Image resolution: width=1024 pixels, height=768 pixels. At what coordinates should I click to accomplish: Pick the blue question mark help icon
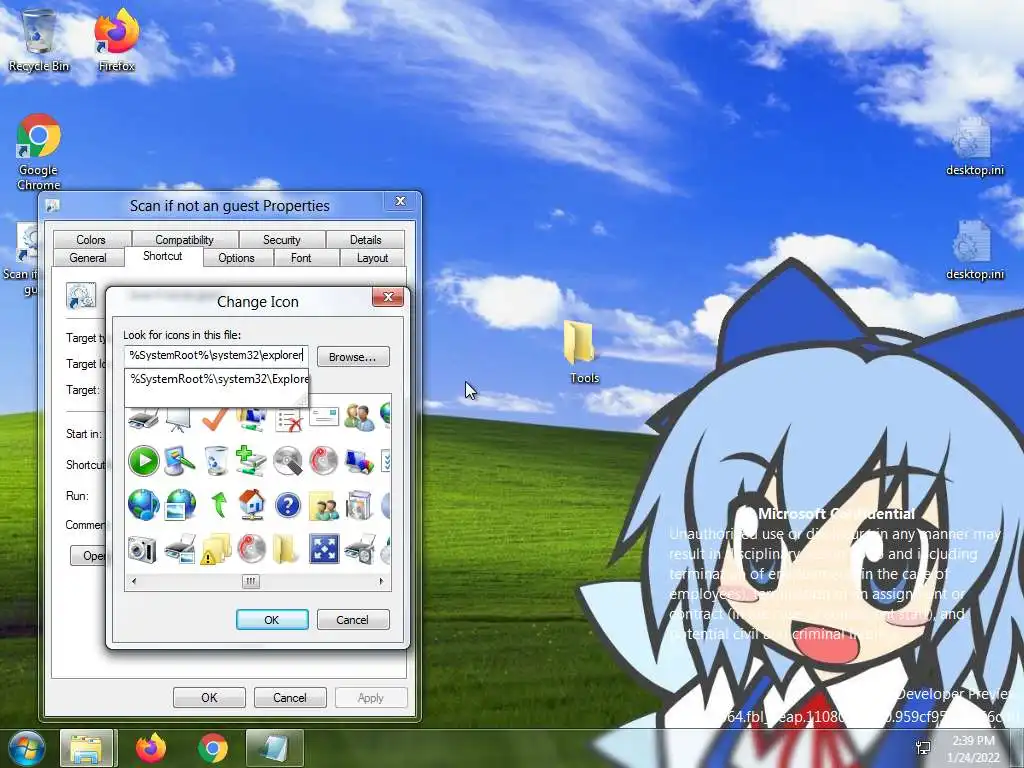[287, 505]
